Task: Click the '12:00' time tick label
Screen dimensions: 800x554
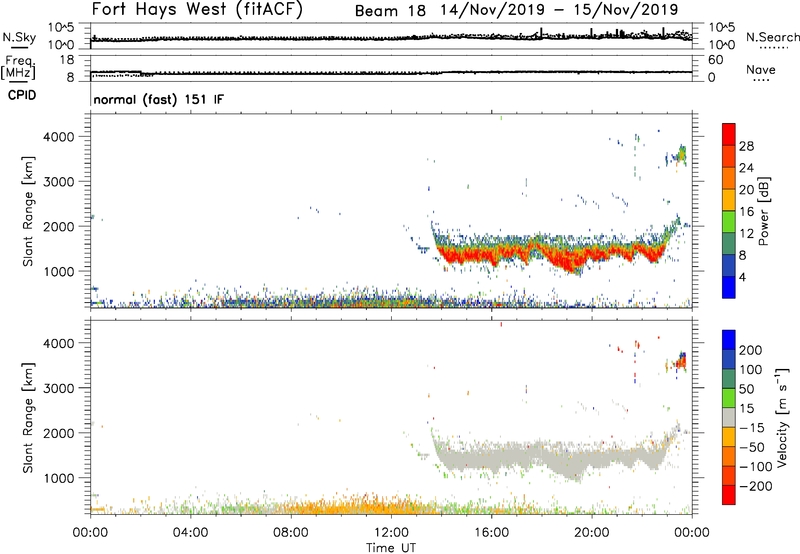Action: [391, 533]
